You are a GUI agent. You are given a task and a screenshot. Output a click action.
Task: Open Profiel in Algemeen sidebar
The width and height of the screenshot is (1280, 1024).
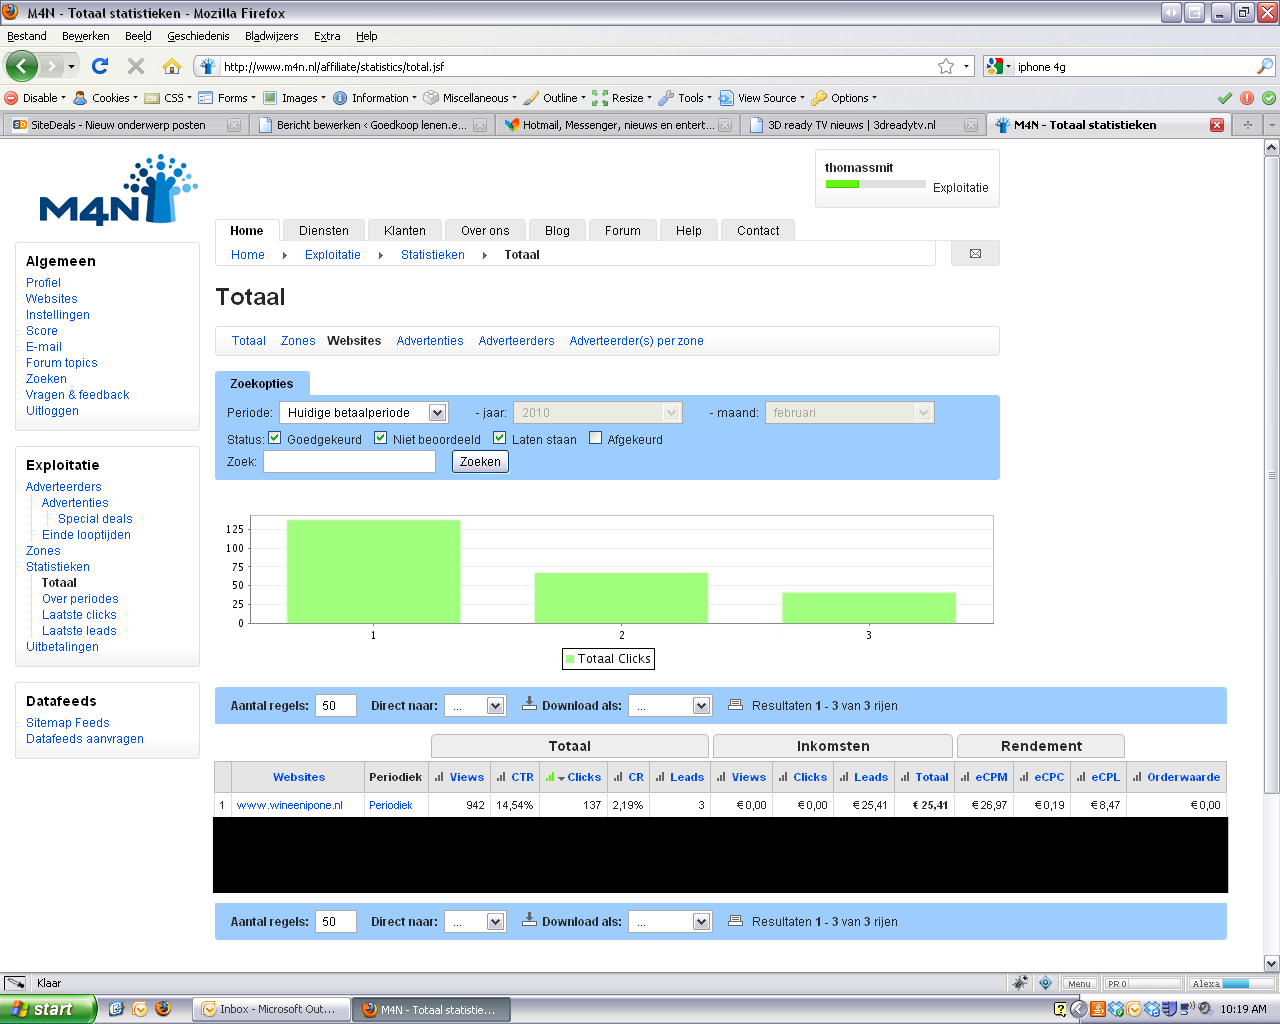(43, 283)
